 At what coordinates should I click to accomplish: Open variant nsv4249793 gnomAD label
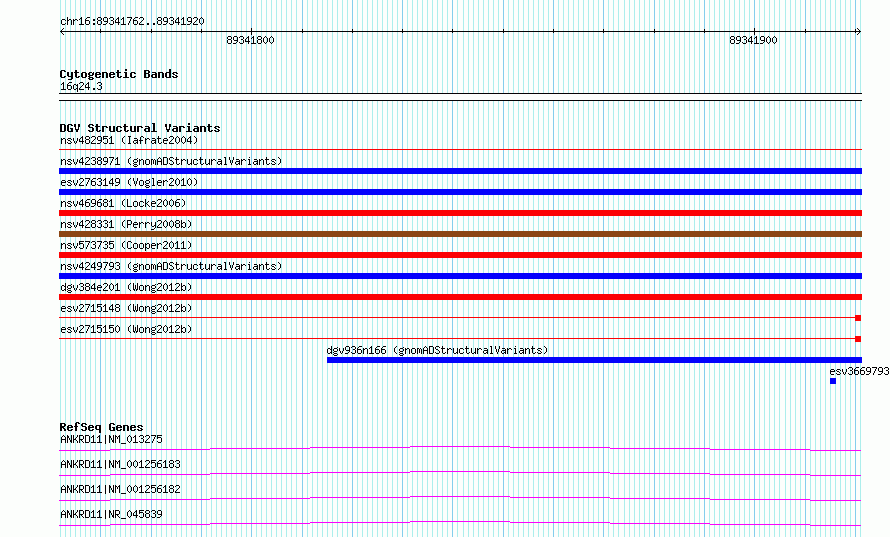[x=171, y=266]
